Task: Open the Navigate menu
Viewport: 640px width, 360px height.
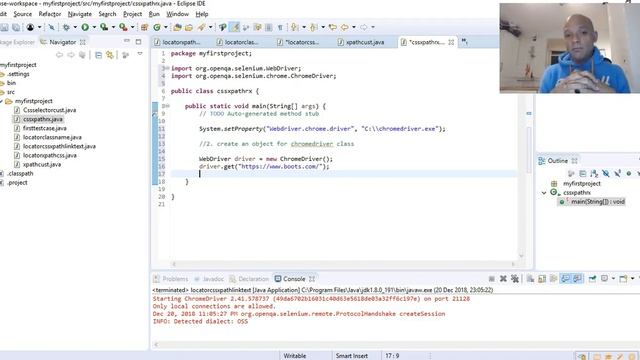Action: click(80, 14)
